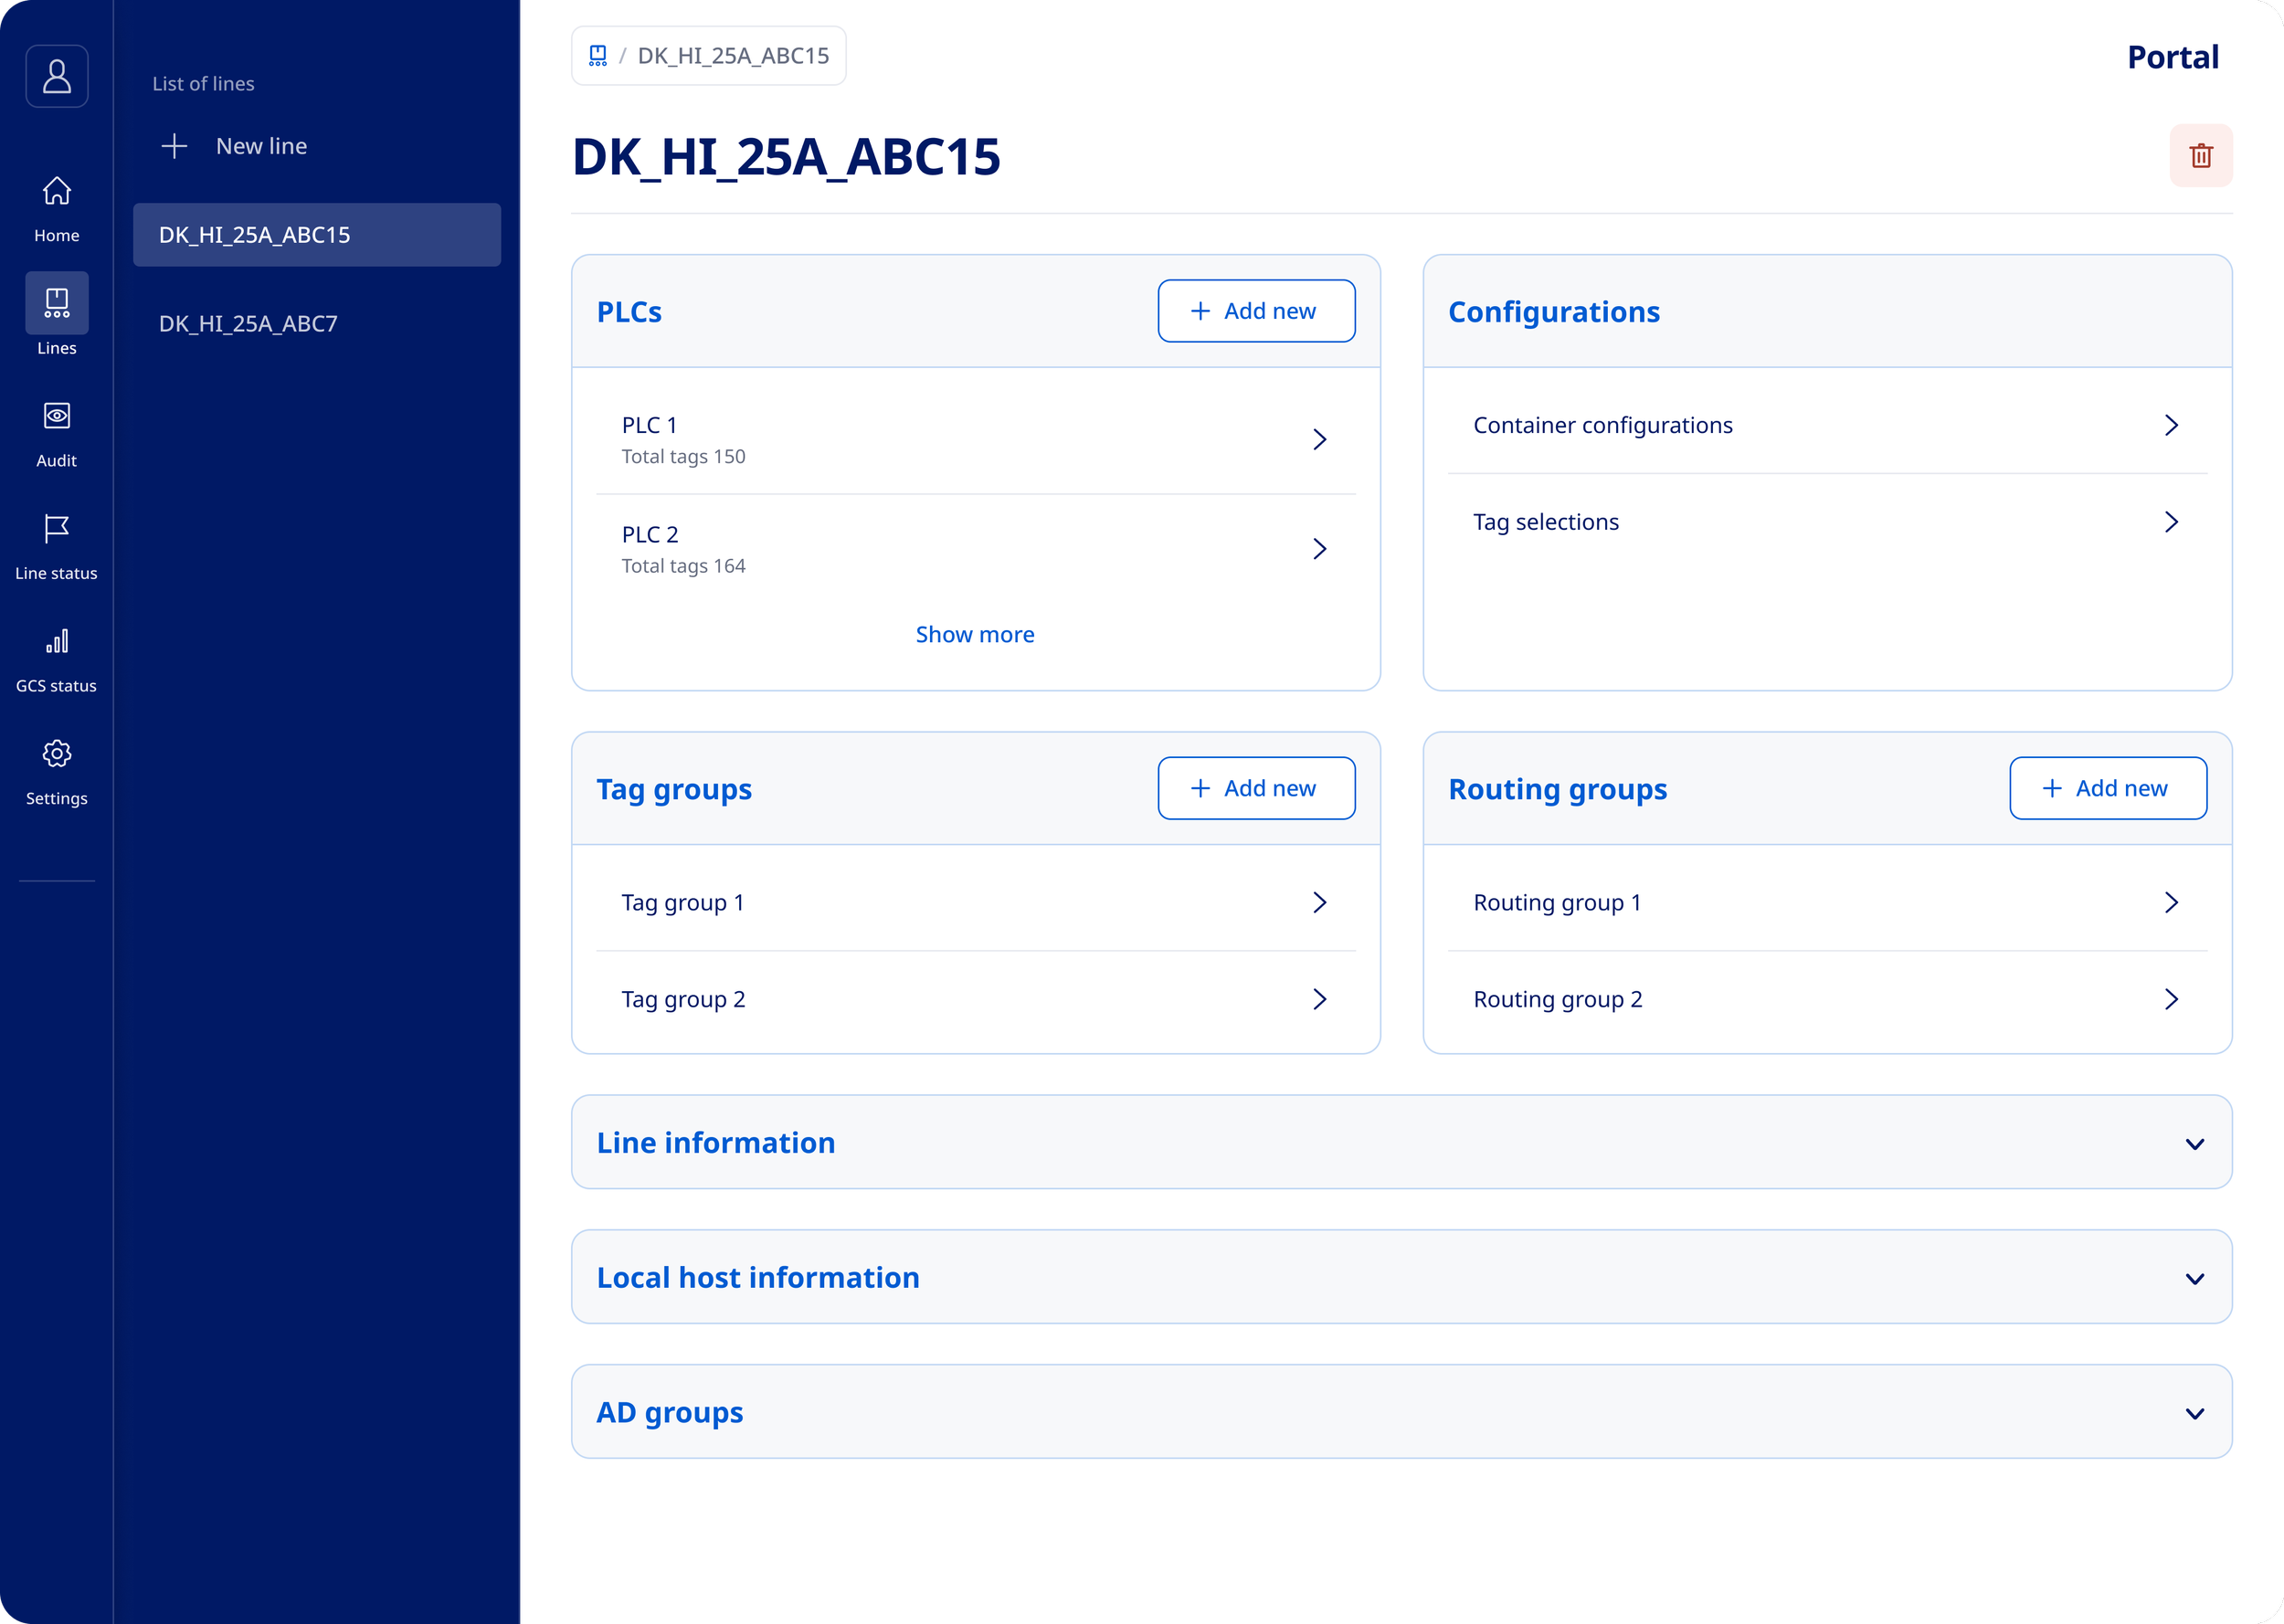
Task: Click Total tags 164 text
Action: [x=683, y=566]
